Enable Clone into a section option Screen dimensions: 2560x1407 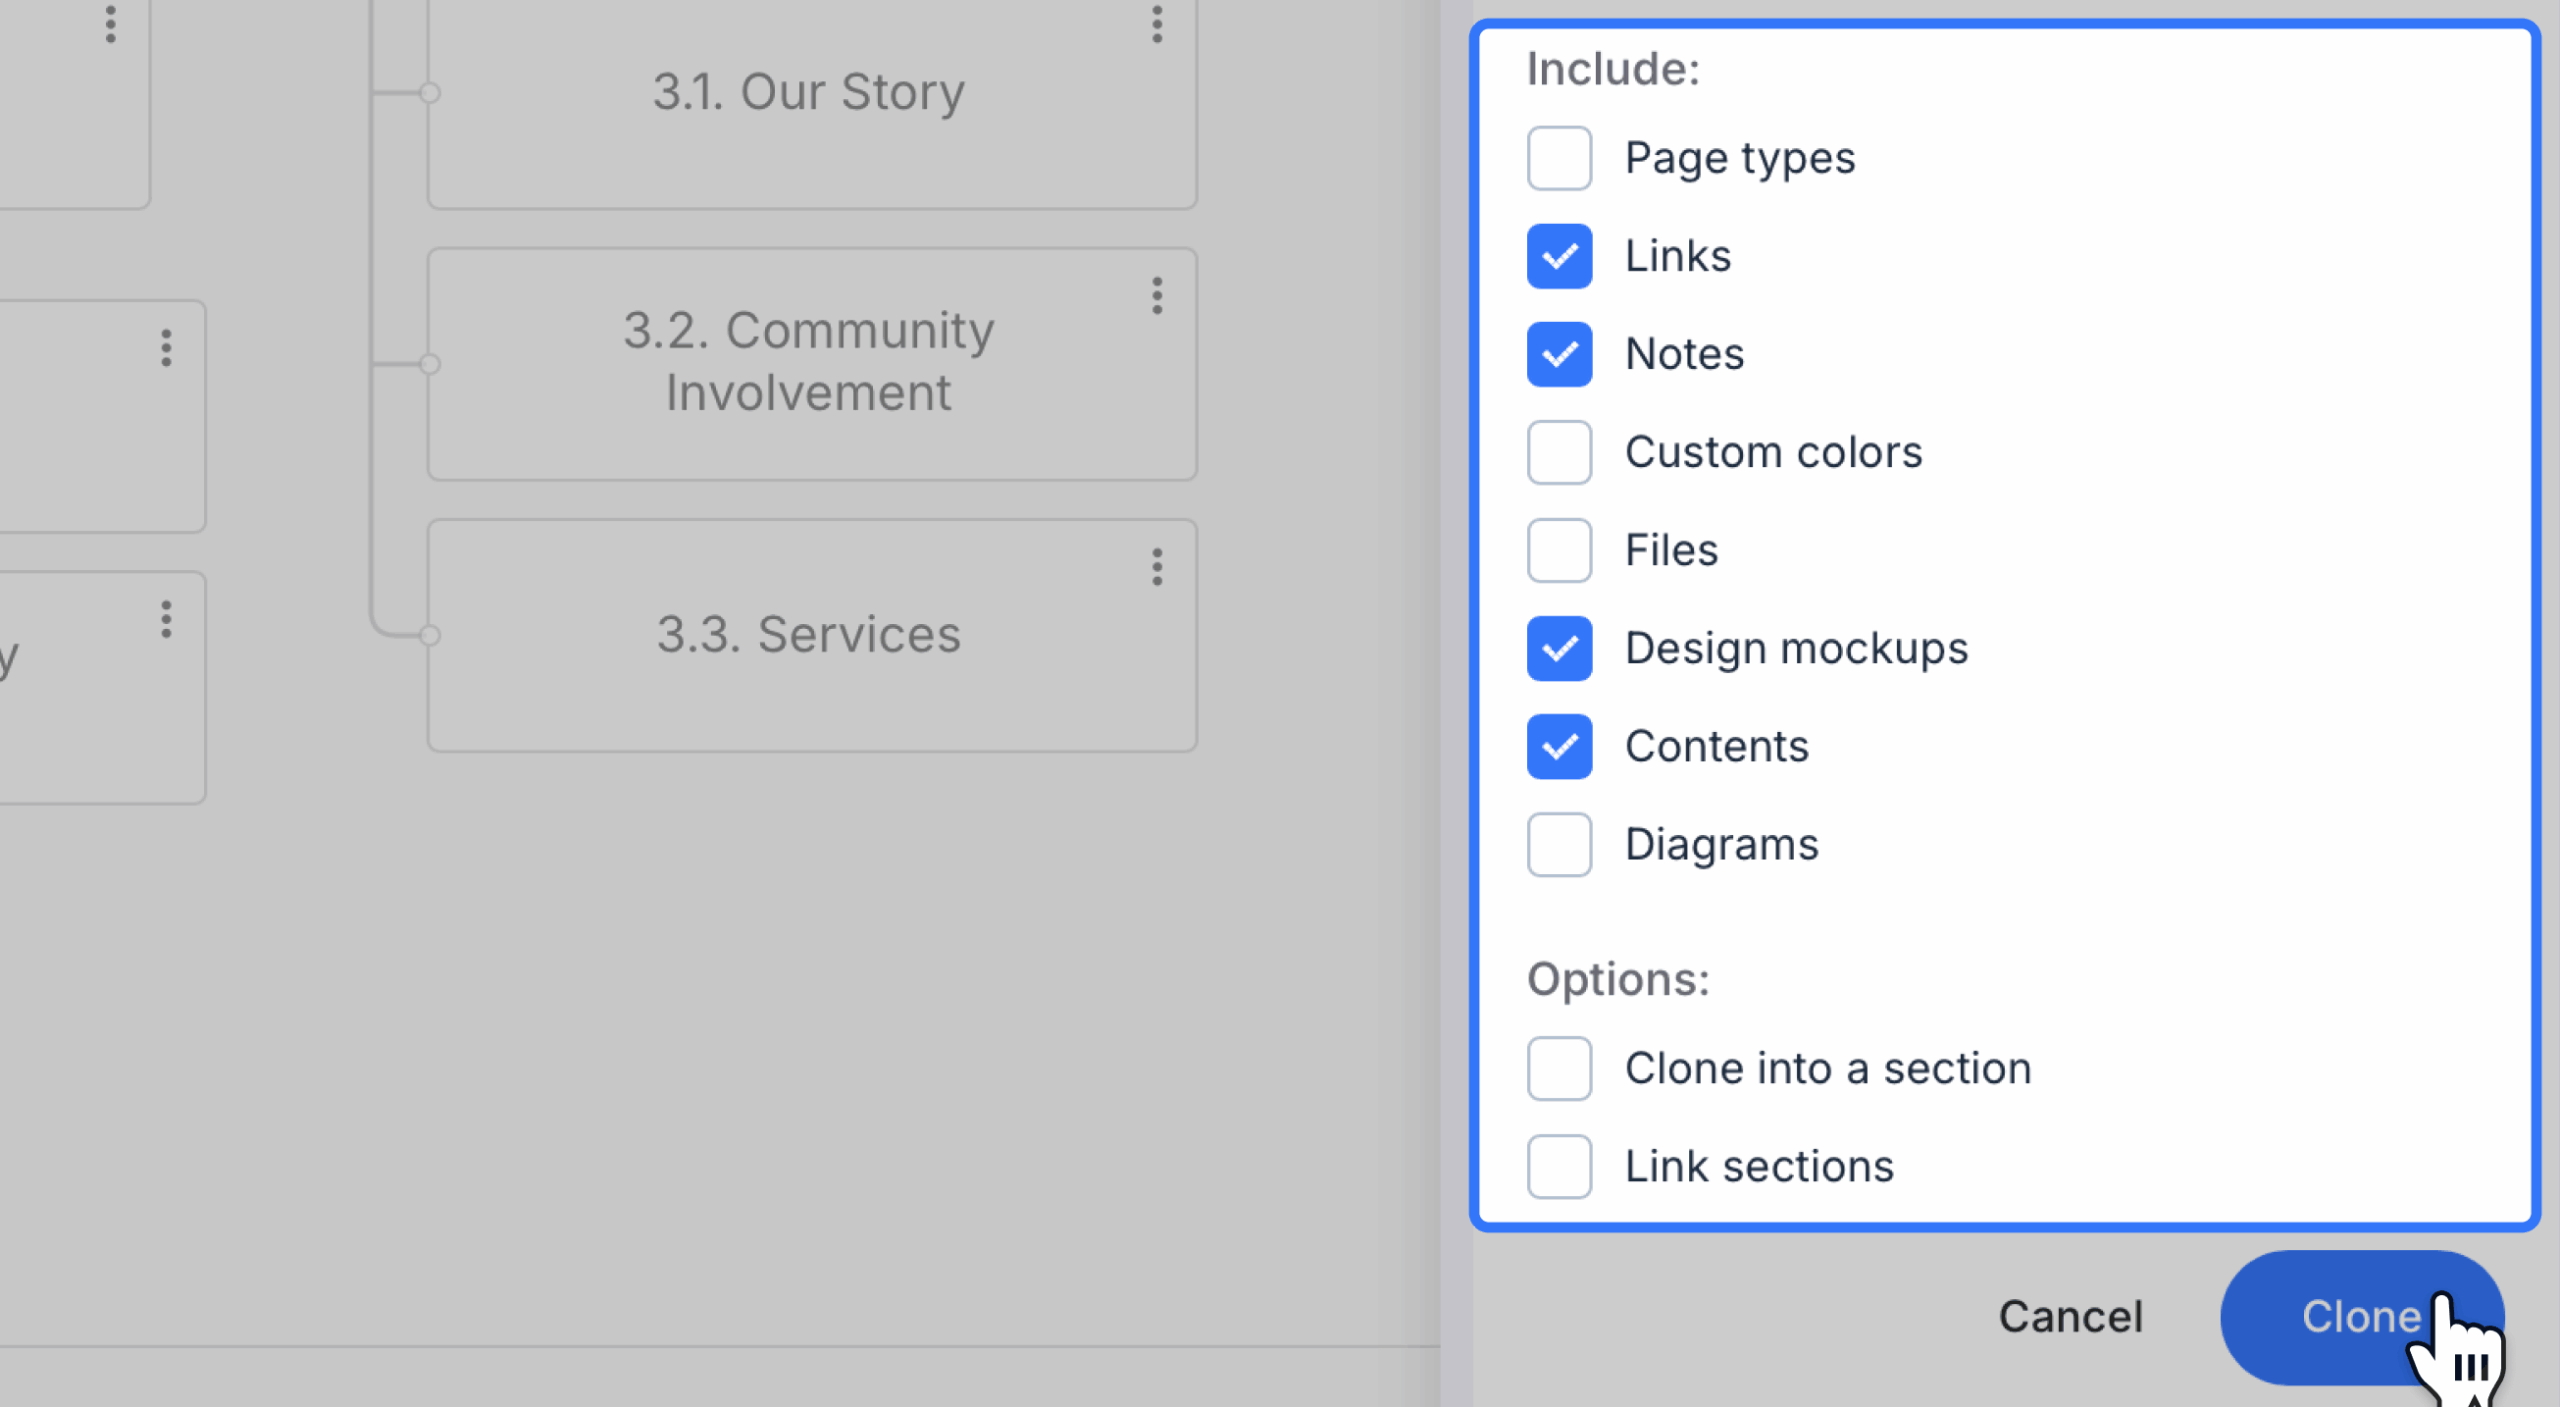(x=1559, y=1068)
